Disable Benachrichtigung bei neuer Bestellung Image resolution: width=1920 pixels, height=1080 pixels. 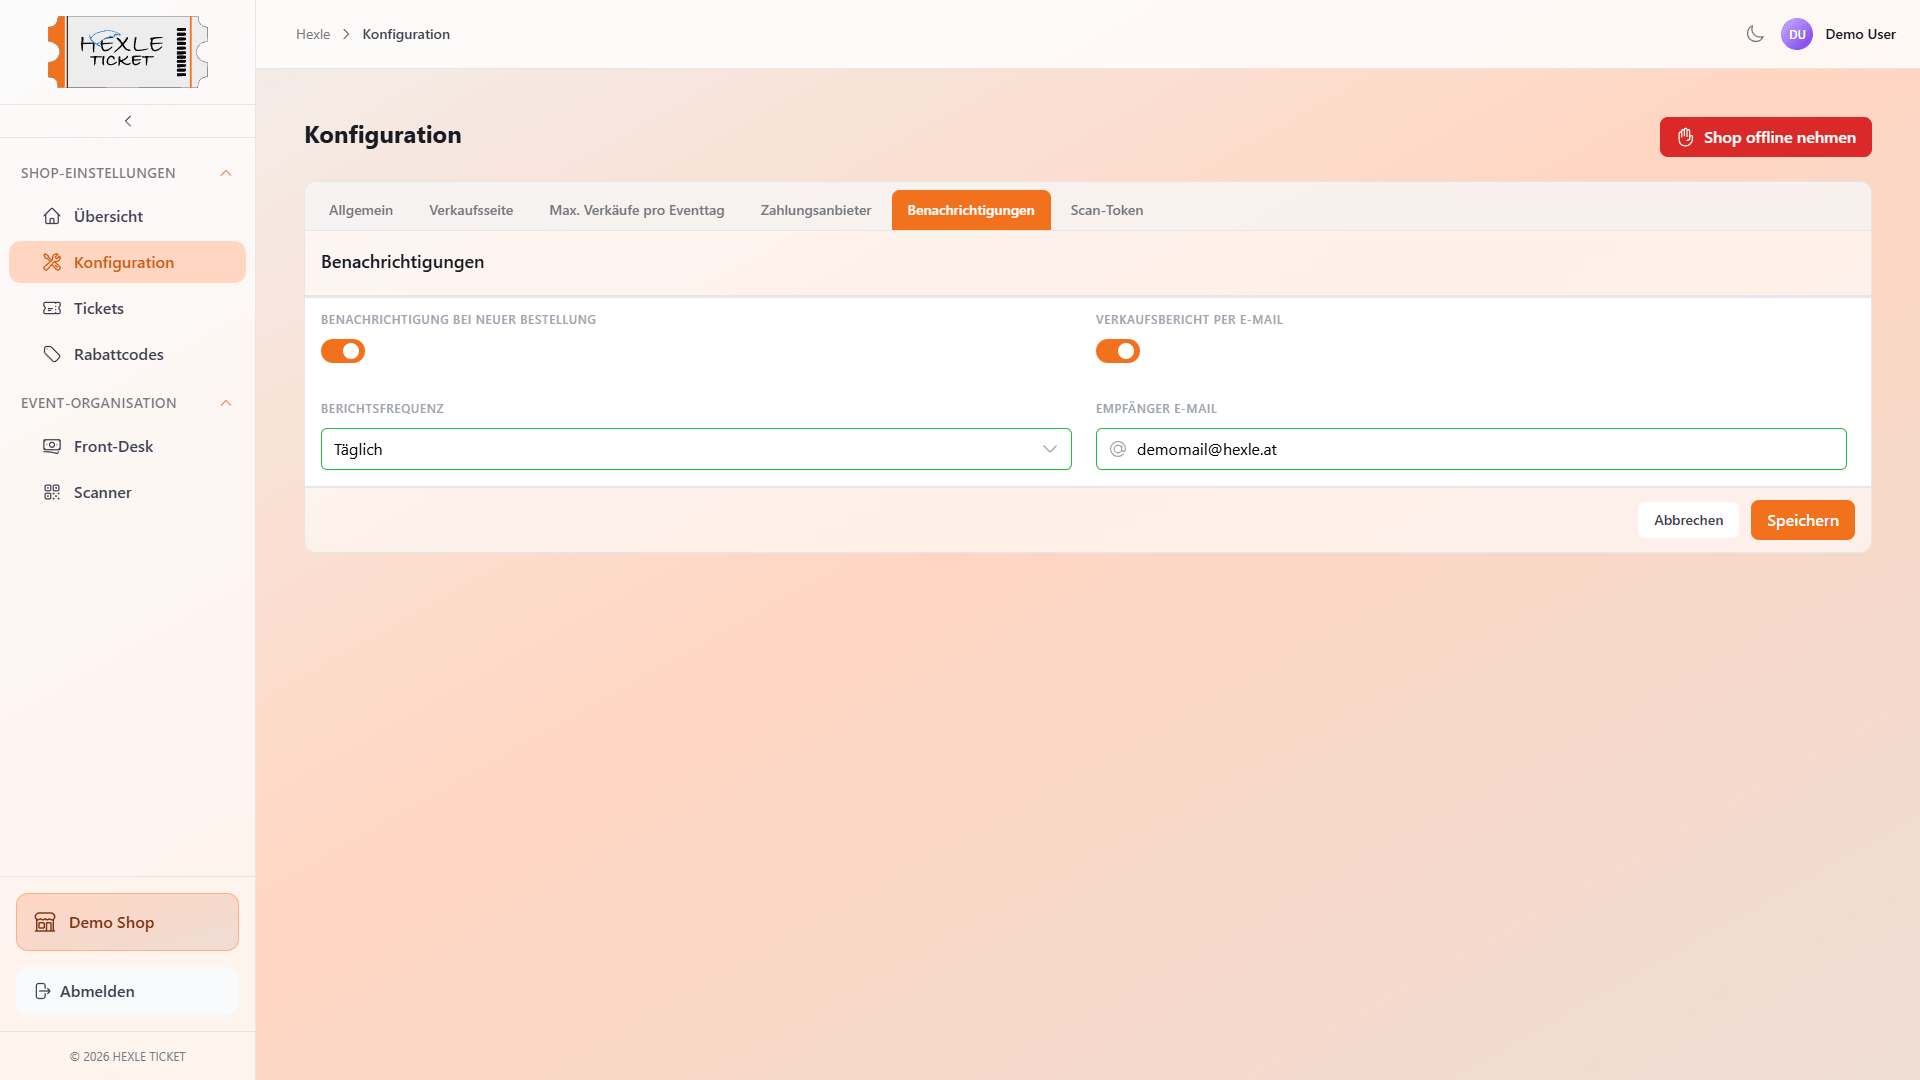342,351
